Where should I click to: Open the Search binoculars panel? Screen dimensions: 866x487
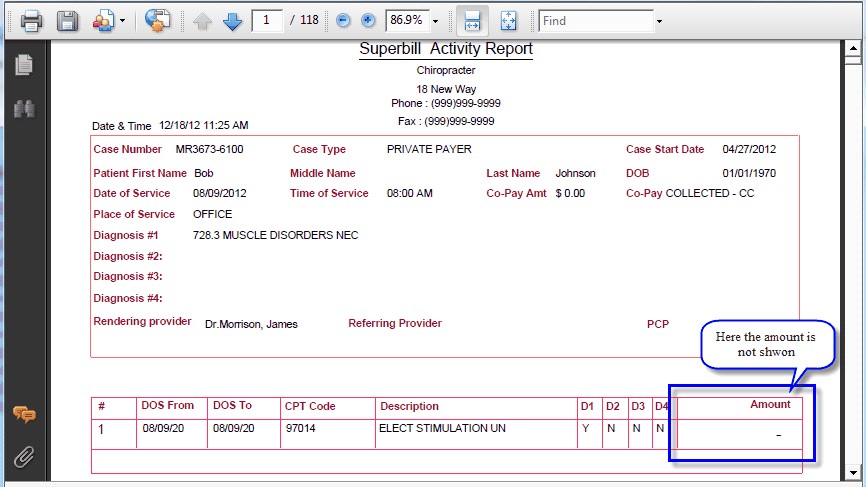pyautogui.click(x=24, y=109)
